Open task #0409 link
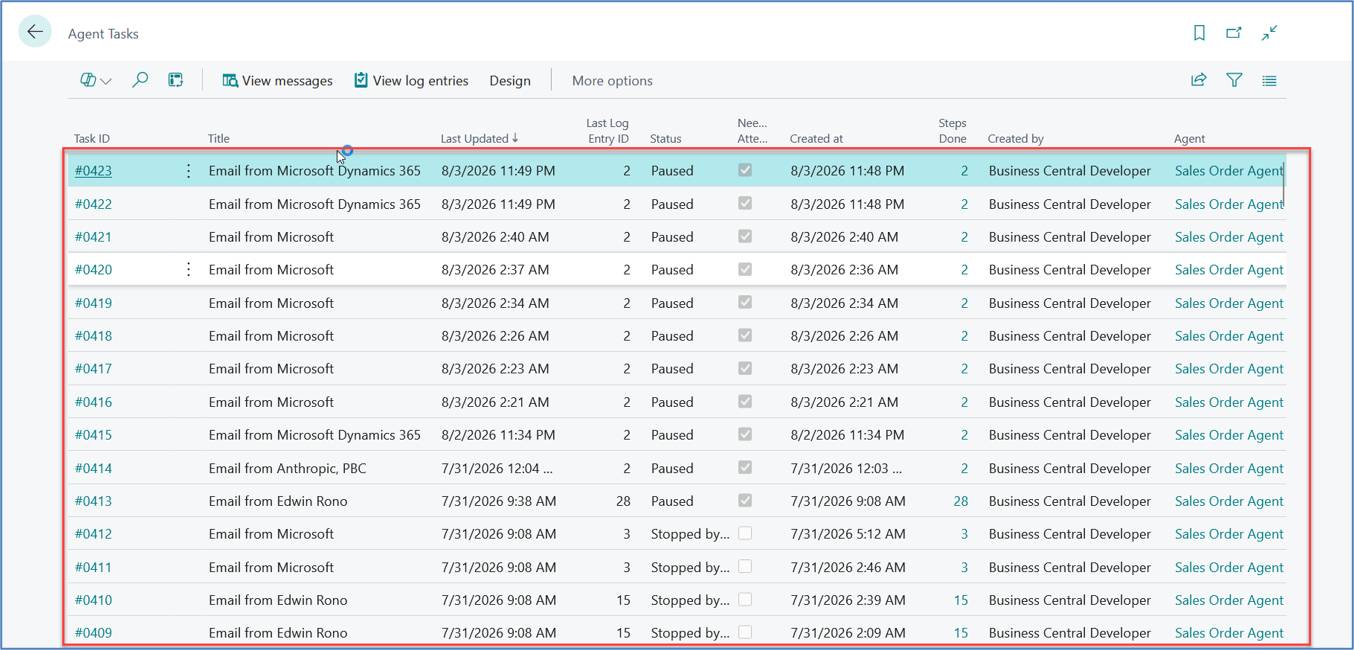Image resolution: width=1354 pixels, height=650 pixels. [93, 633]
